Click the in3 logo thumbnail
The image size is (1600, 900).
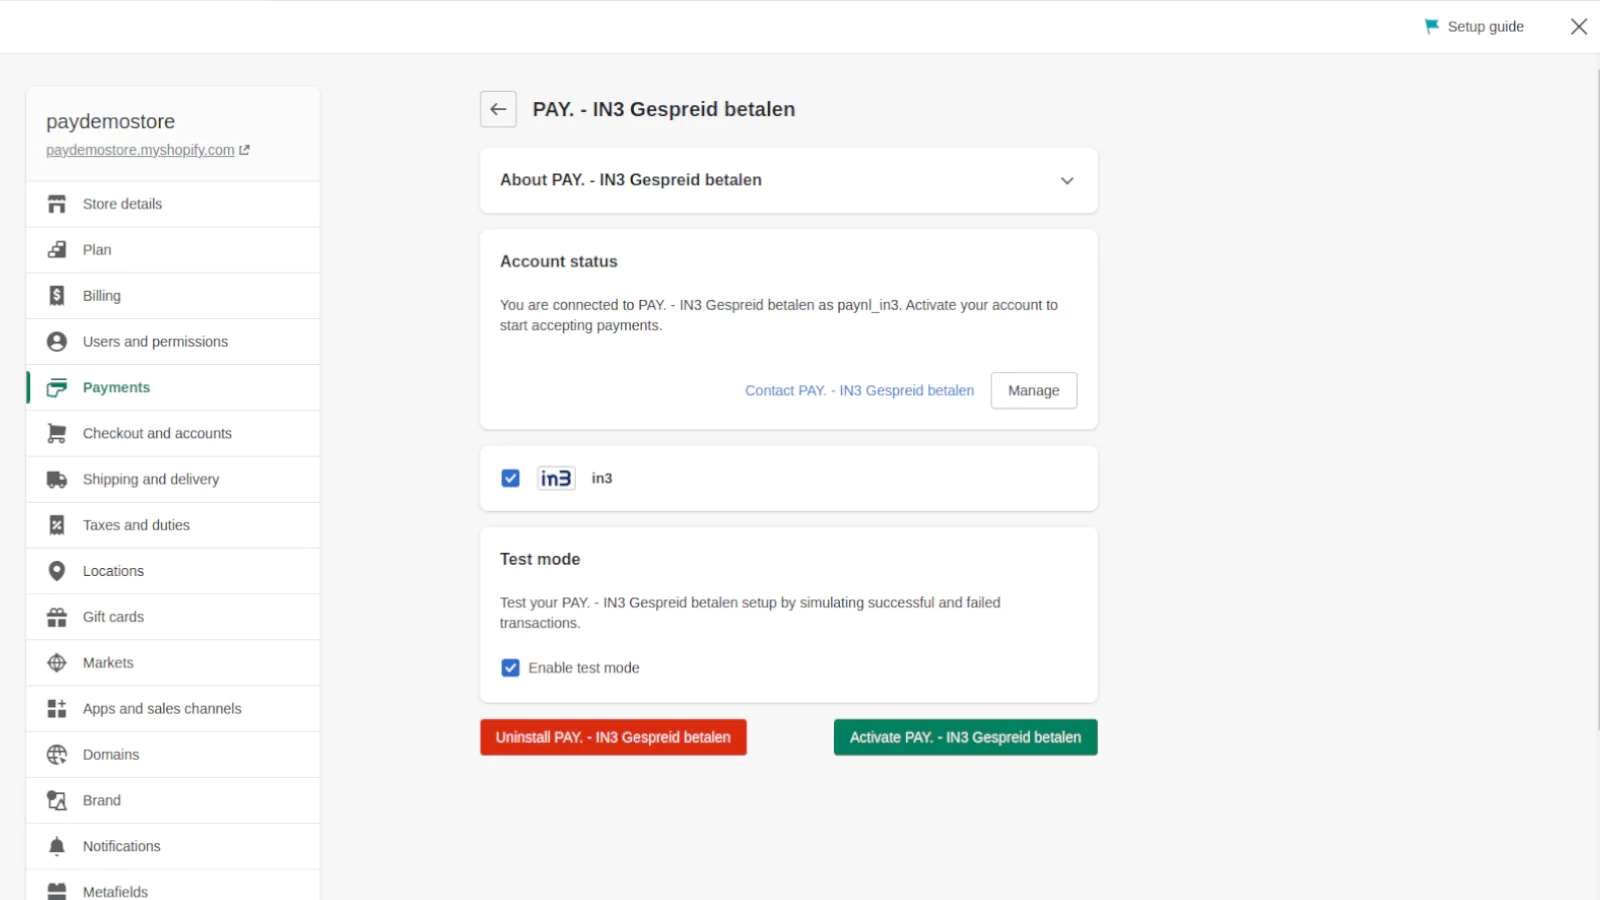coord(556,479)
